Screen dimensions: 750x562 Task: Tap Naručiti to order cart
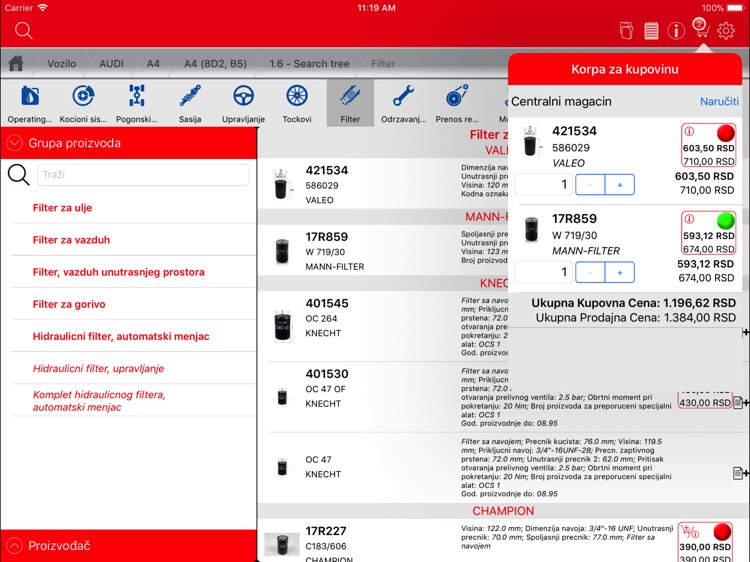click(x=719, y=101)
